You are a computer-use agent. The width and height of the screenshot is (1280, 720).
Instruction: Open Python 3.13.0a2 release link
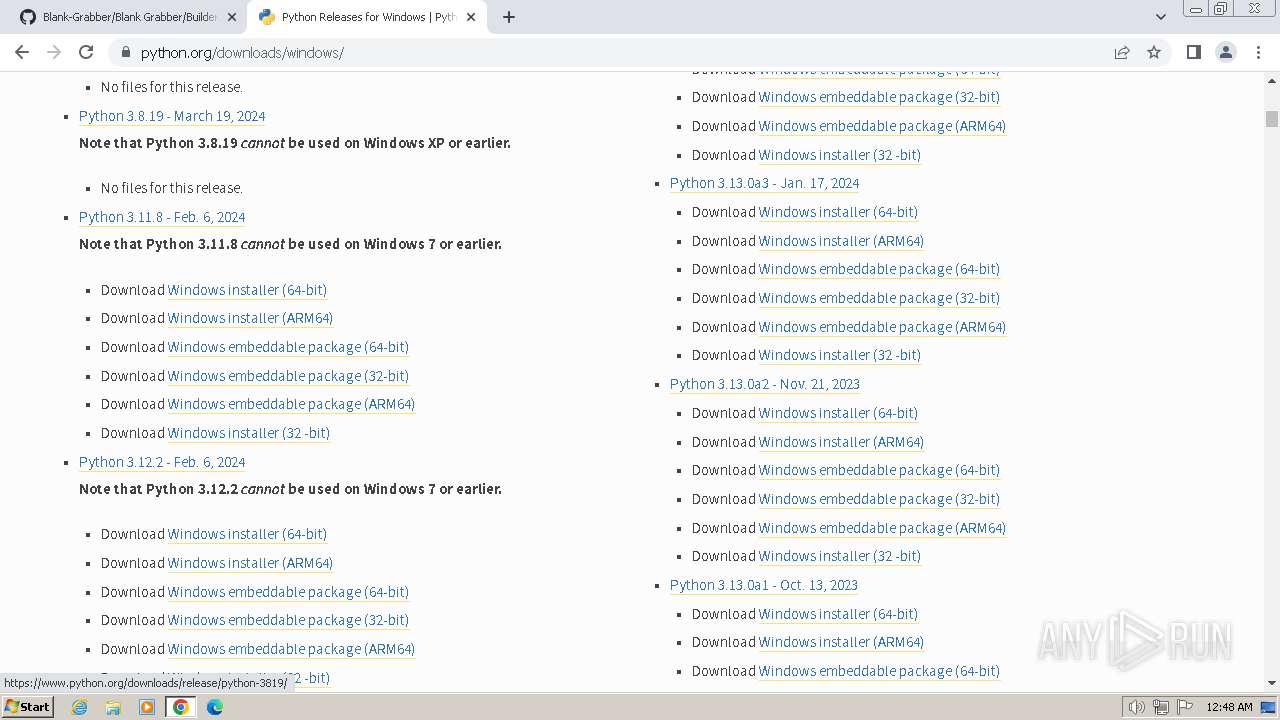pos(765,384)
